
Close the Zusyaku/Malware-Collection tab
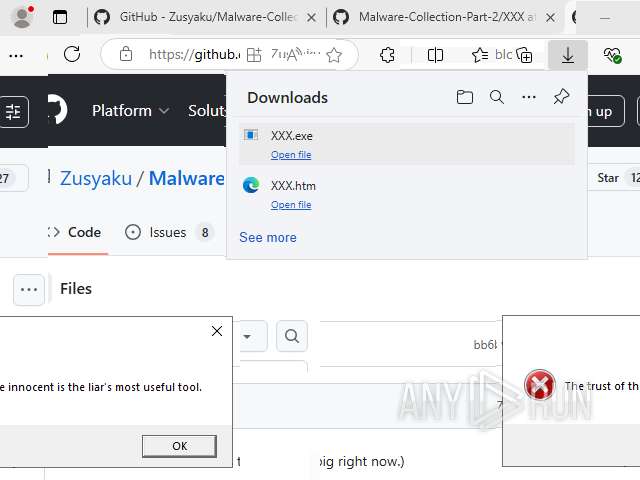pos(311,18)
